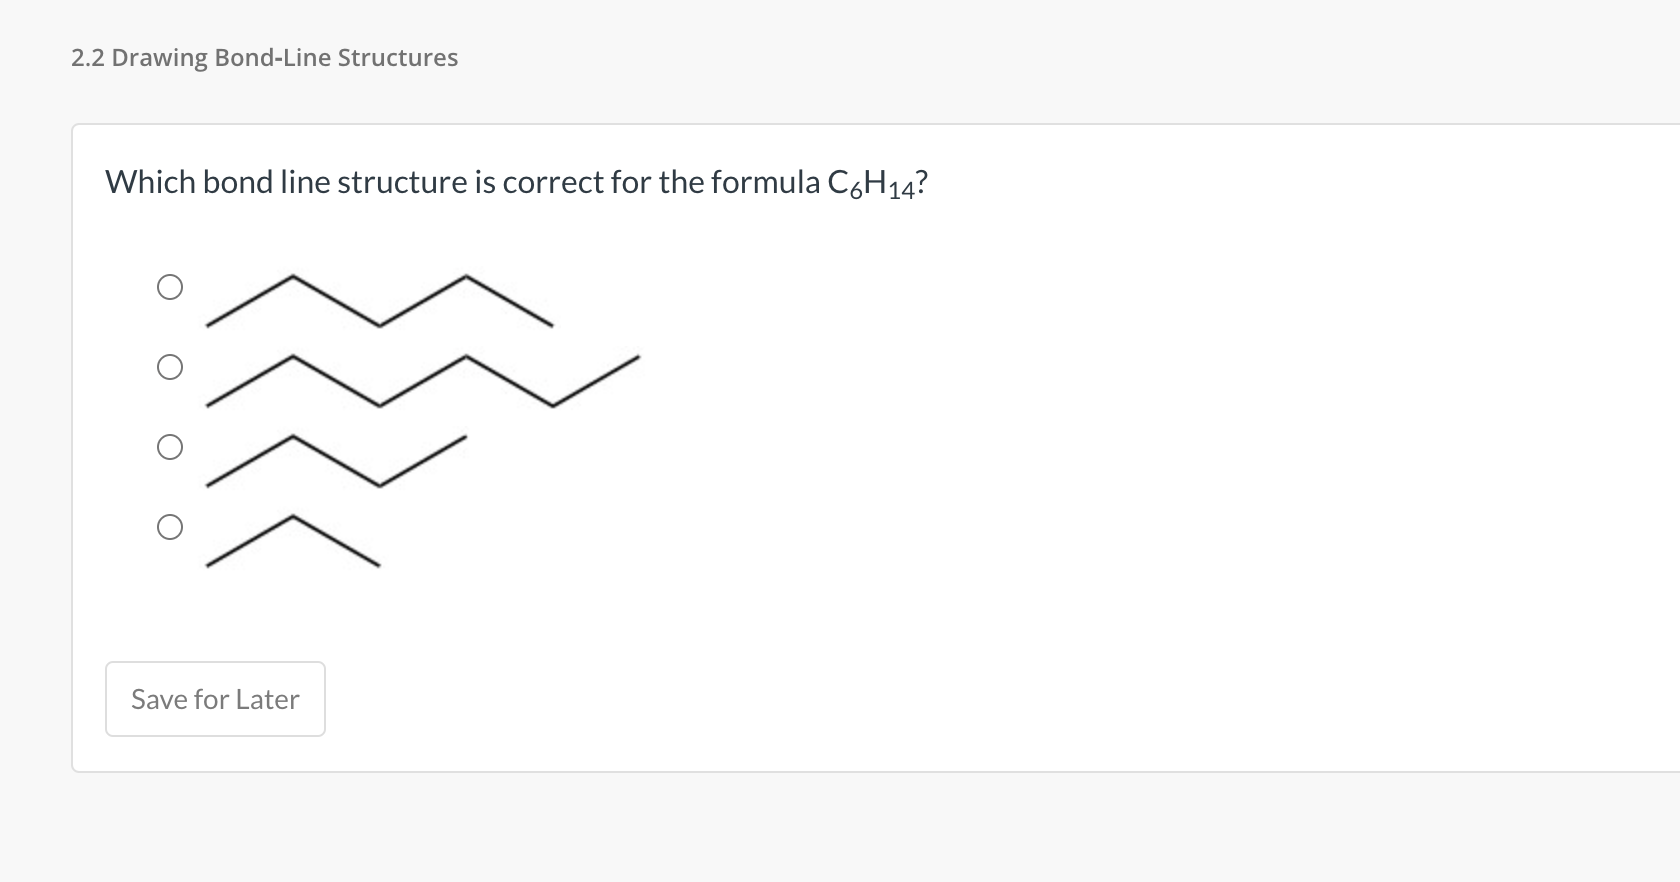Image resolution: width=1680 pixels, height=882 pixels.
Task: Select the radio button beside the second structure
Action: pyautogui.click(x=170, y=368)
